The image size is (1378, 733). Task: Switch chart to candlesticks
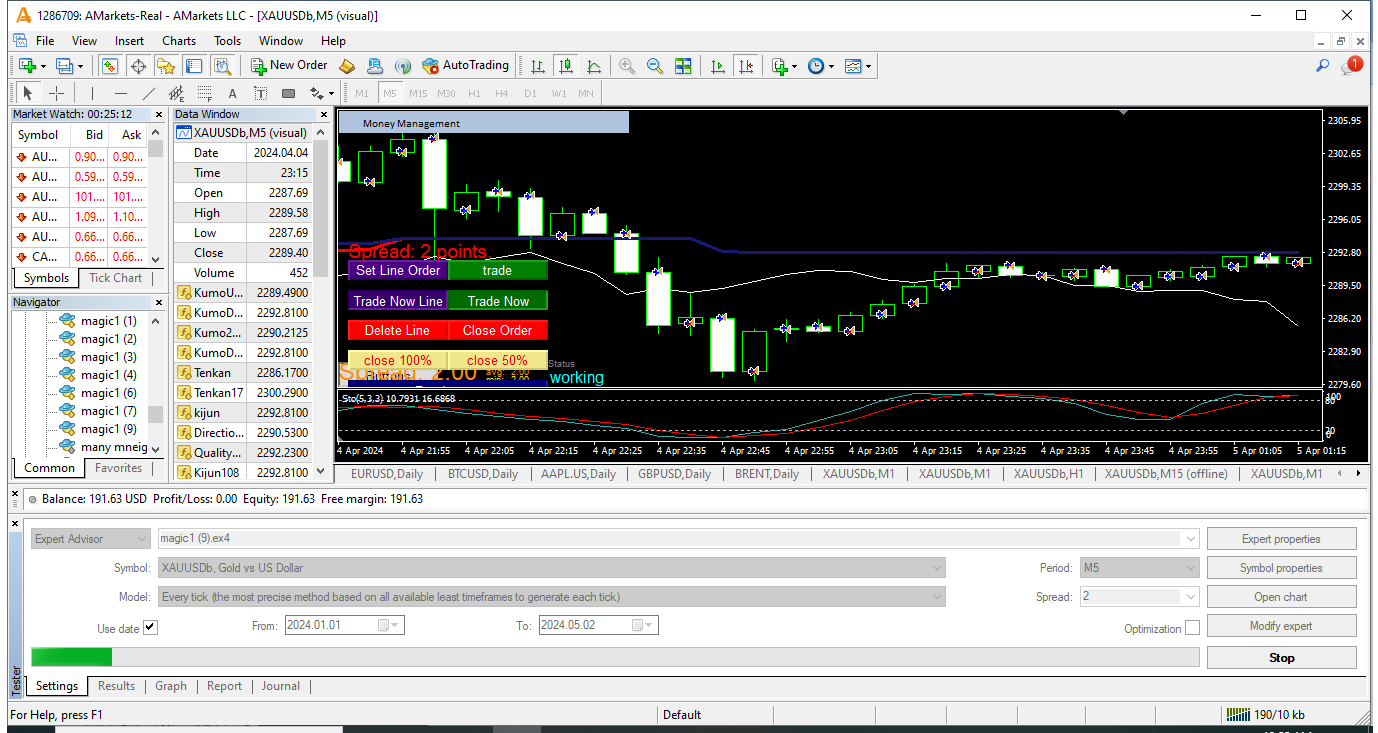[x=566, y=66]
